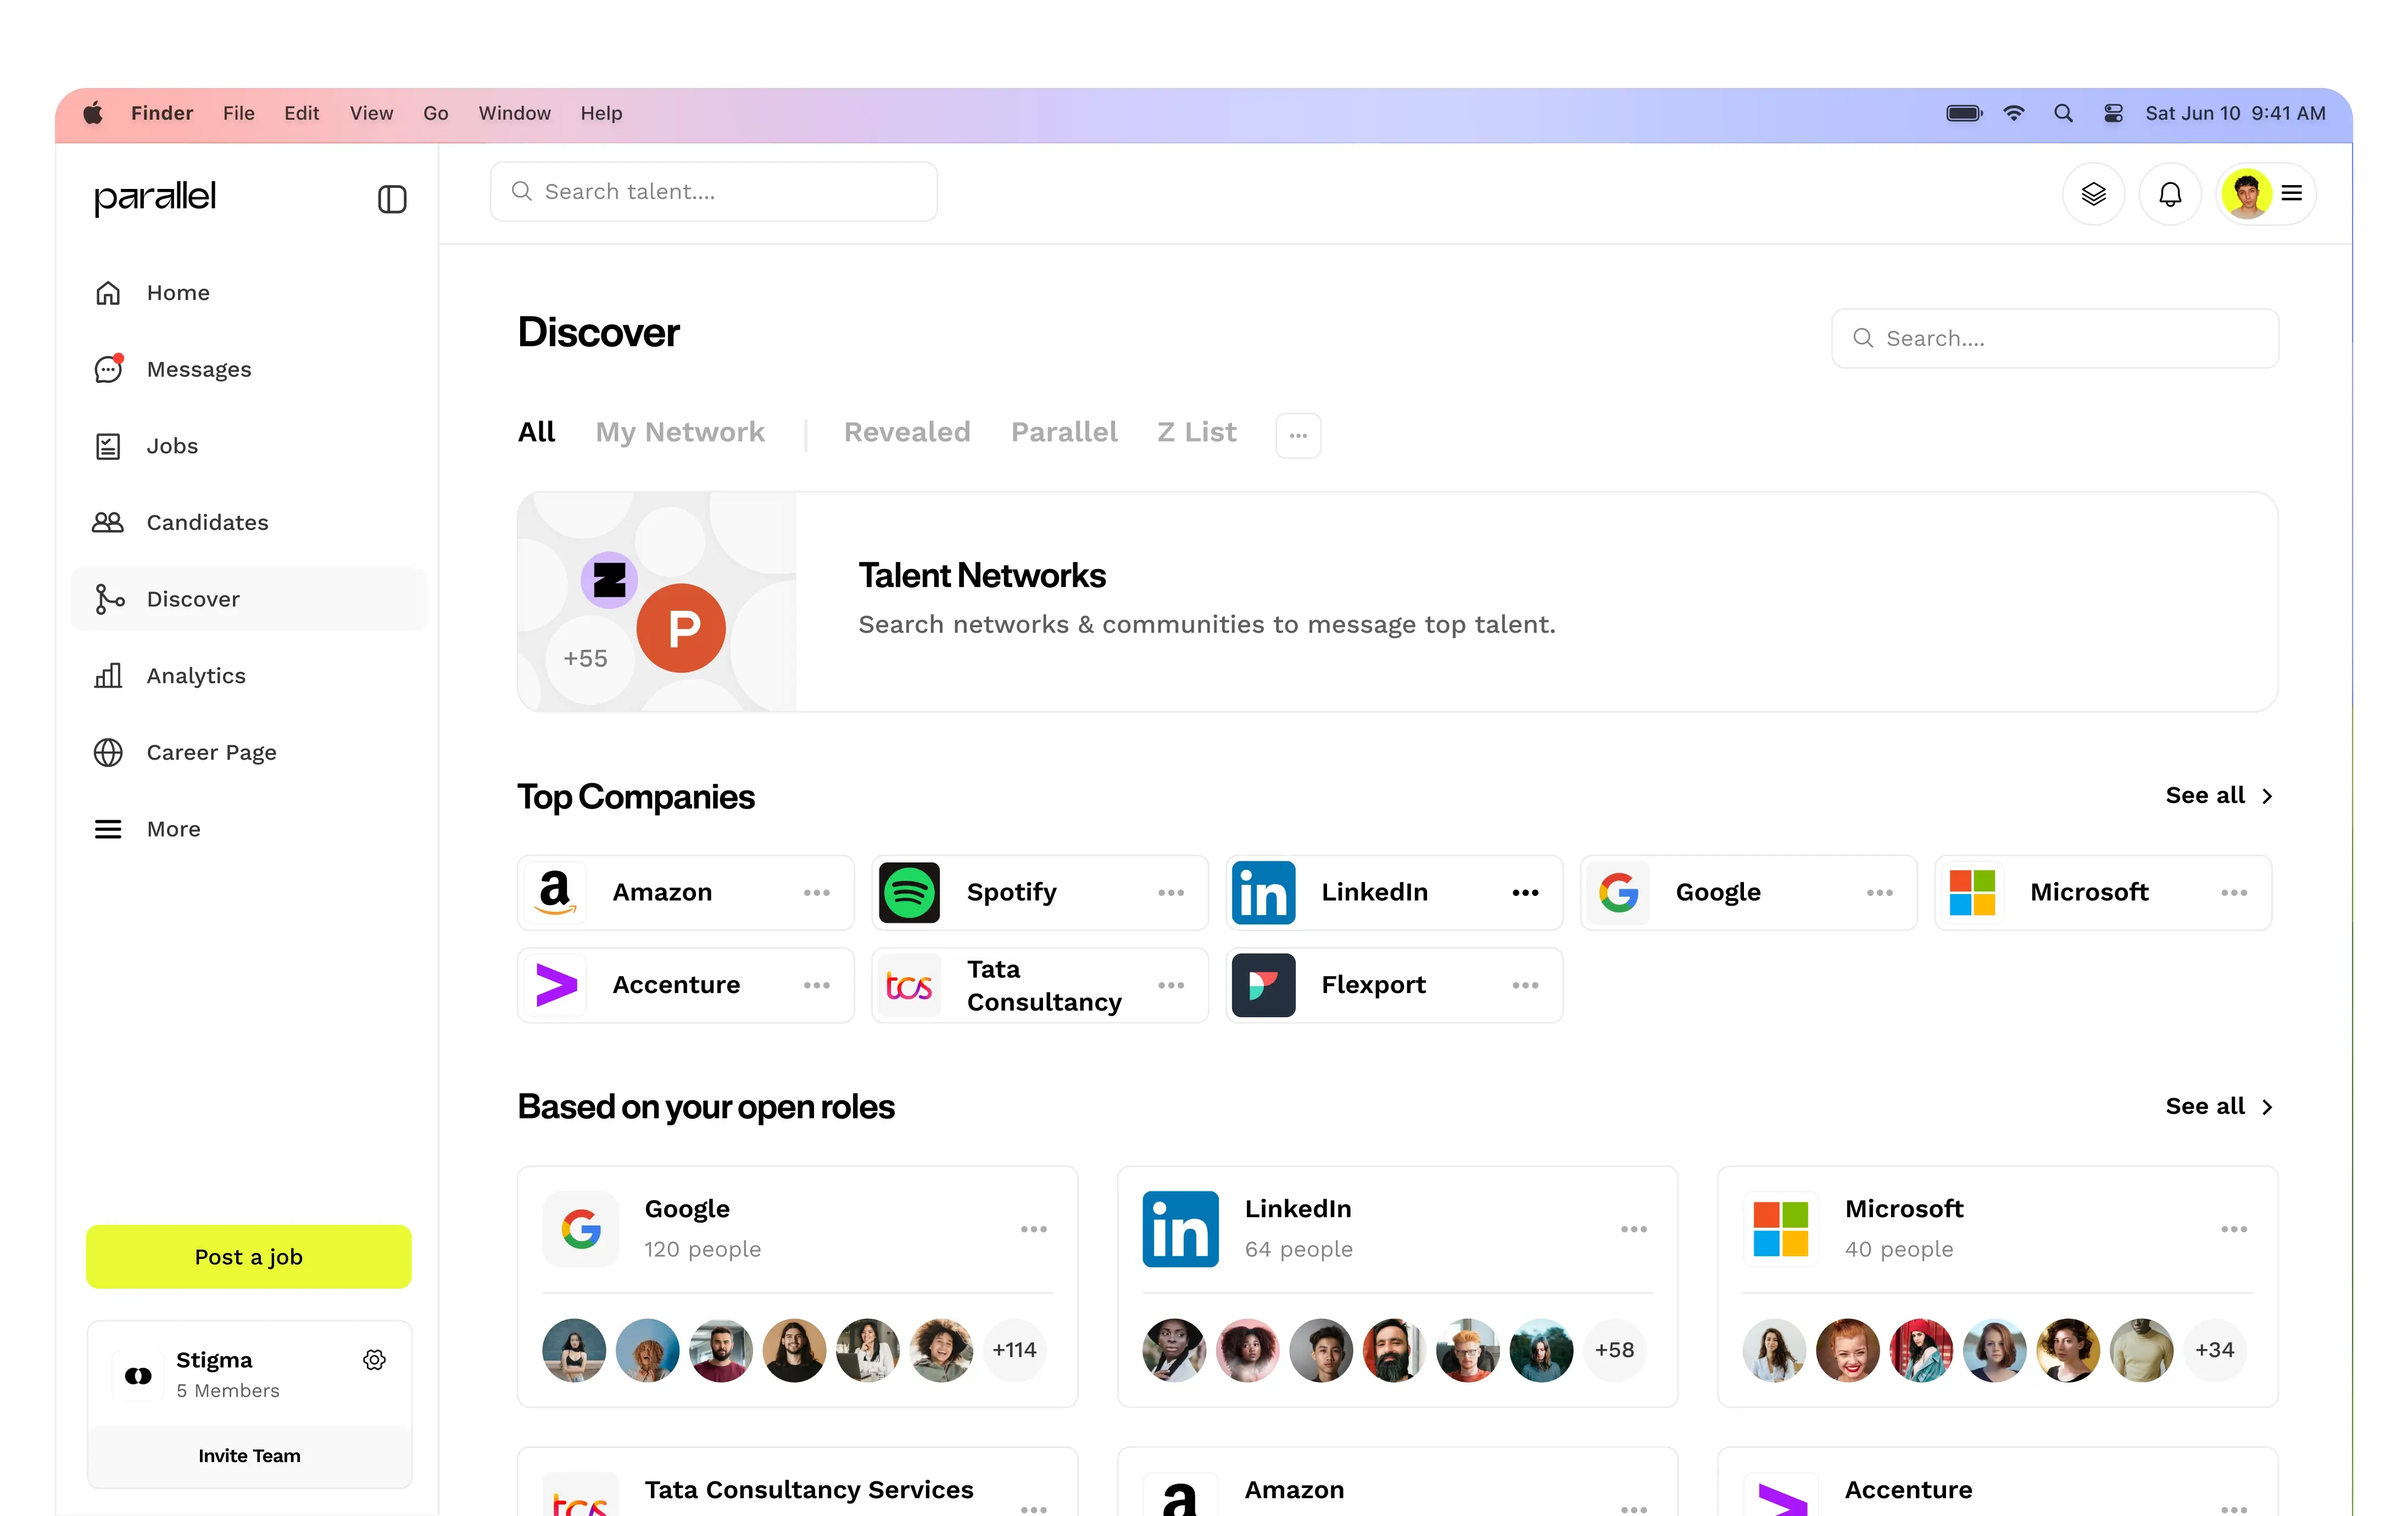
Task: Open Career Page globe icon
Action: click(108, 753)
